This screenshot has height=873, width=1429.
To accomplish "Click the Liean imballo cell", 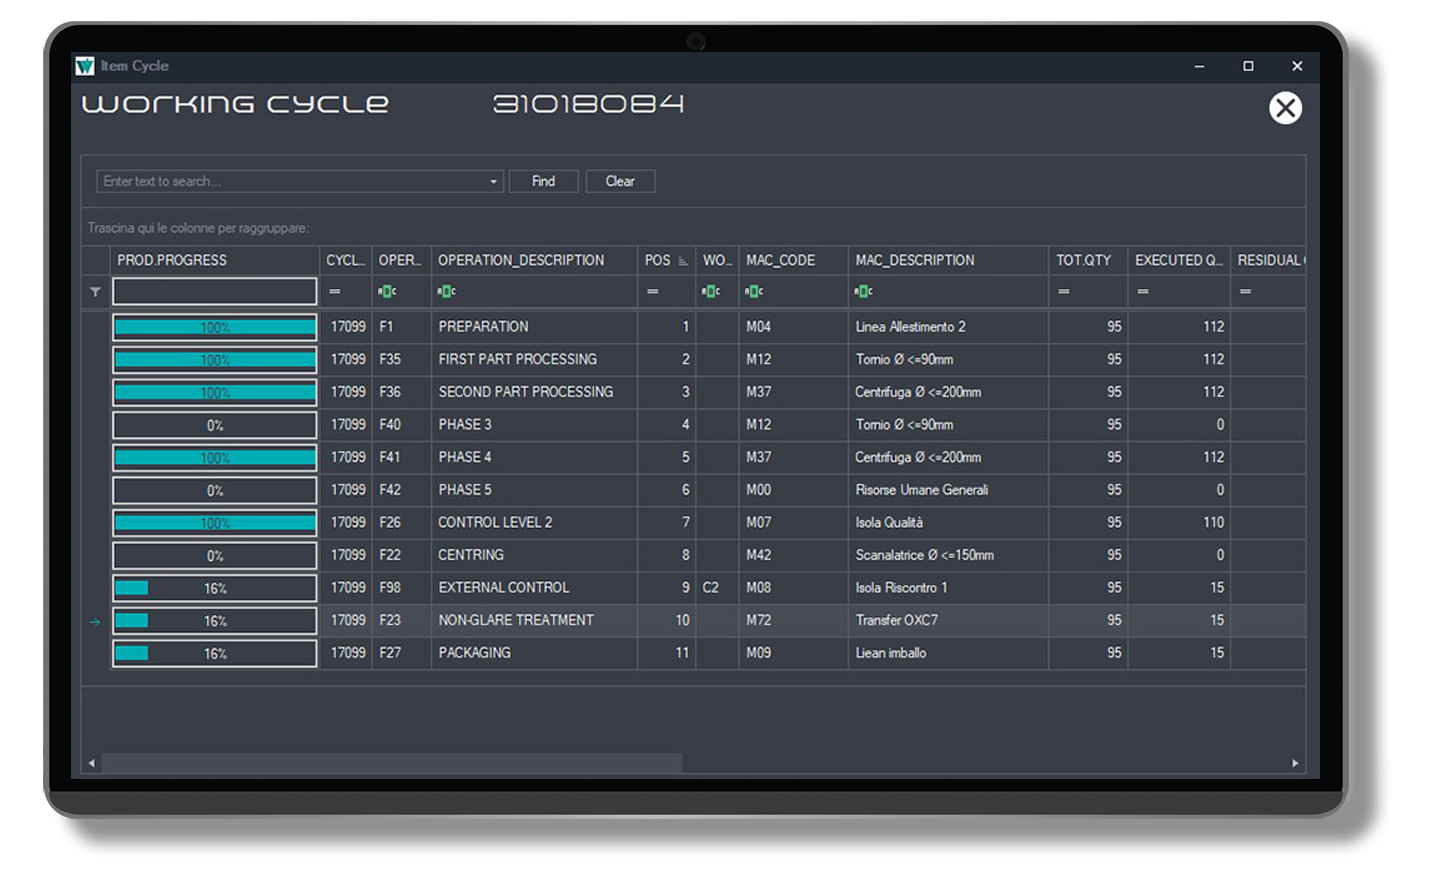I will click(x=948, y=652).
